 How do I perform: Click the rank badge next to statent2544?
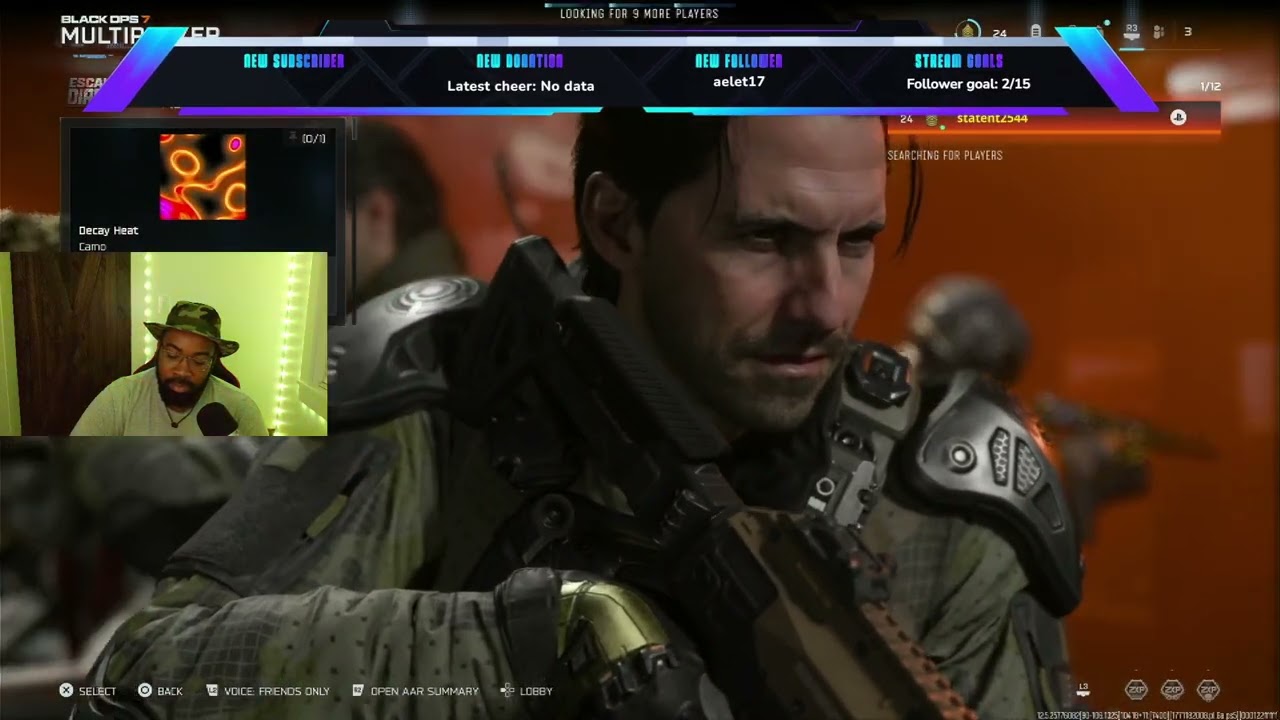click(x=931, y=120)
